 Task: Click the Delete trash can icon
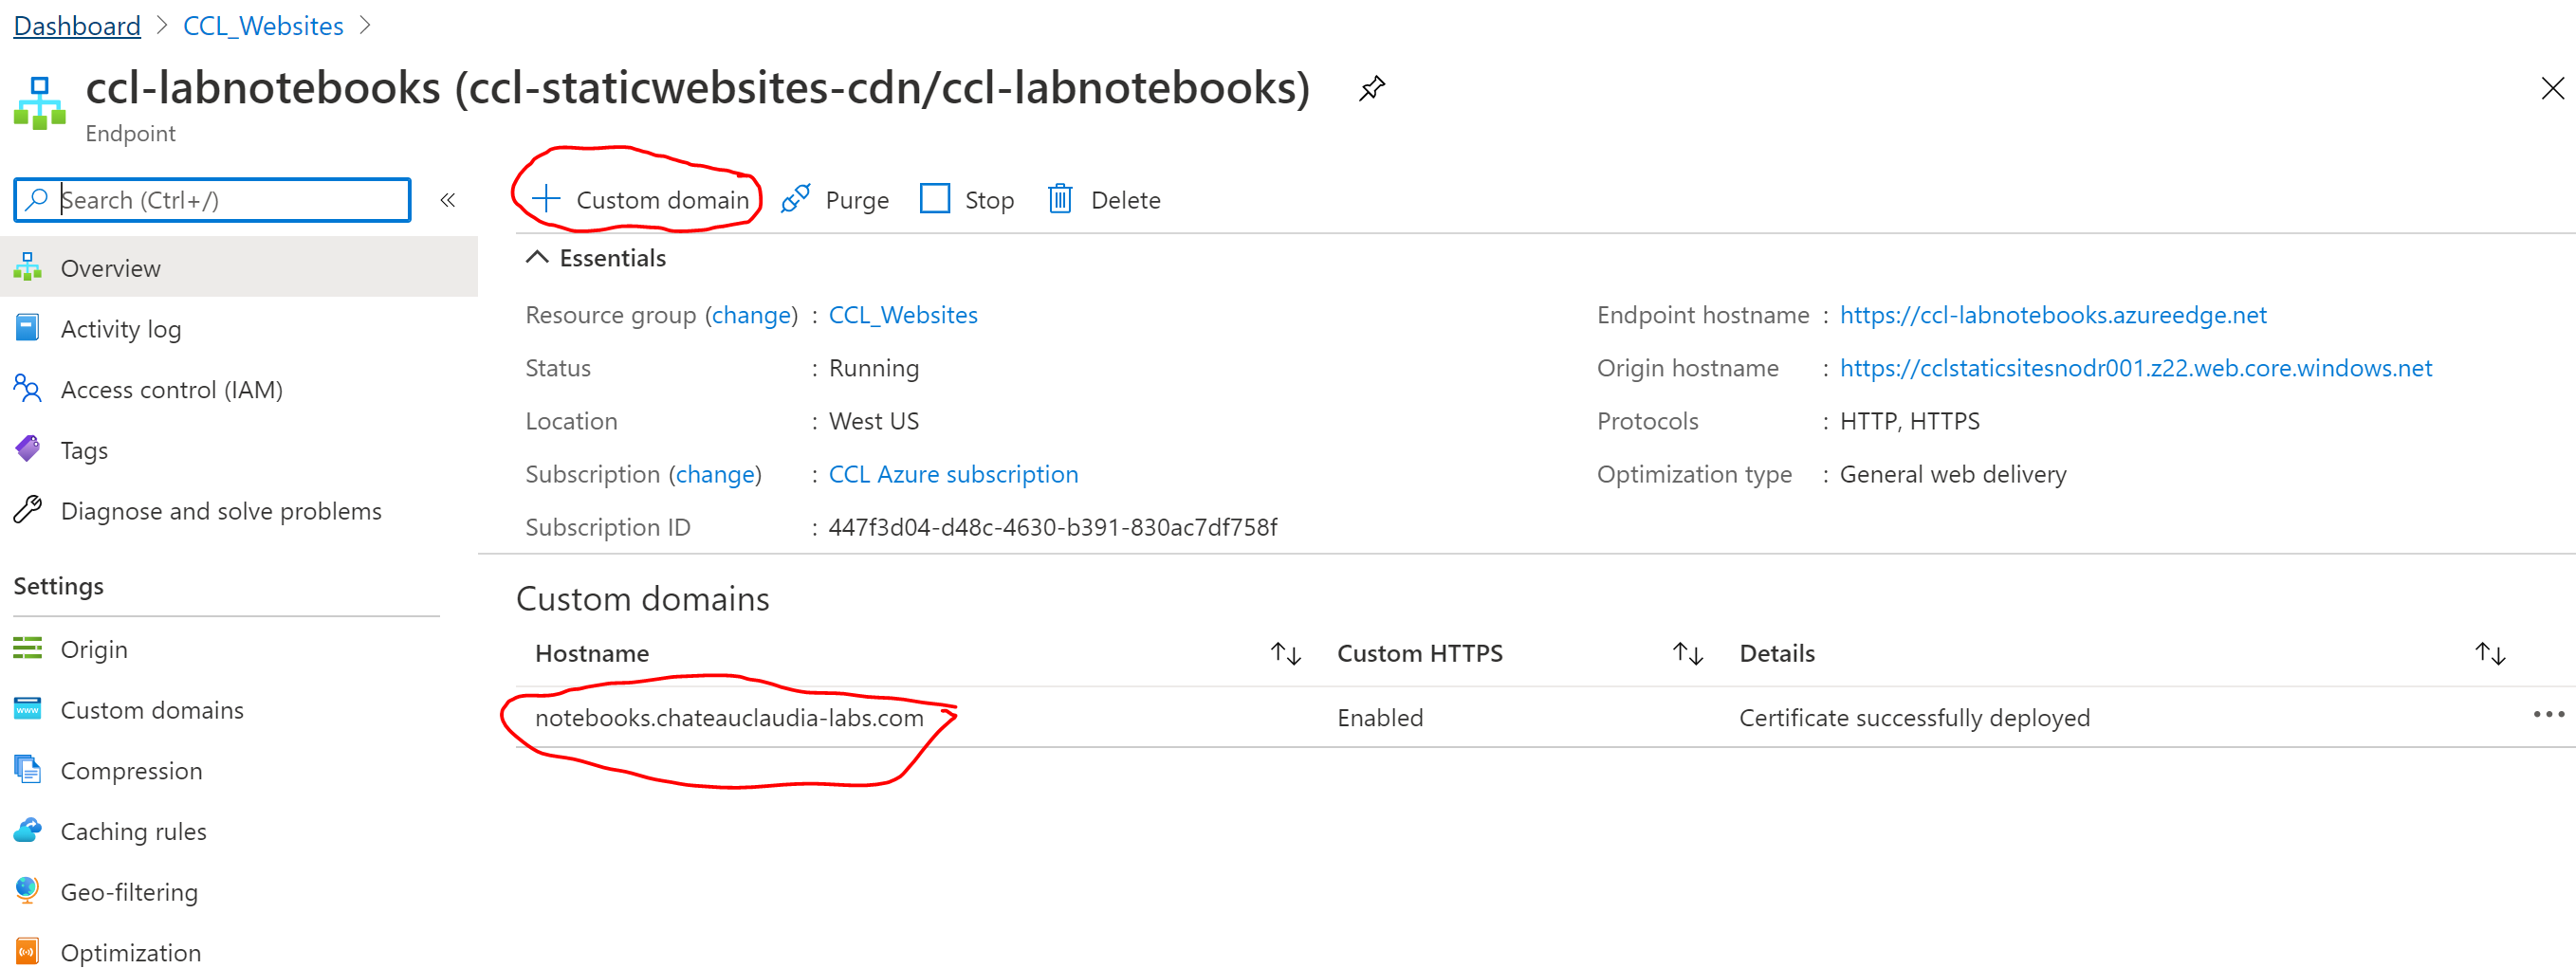1059,199
